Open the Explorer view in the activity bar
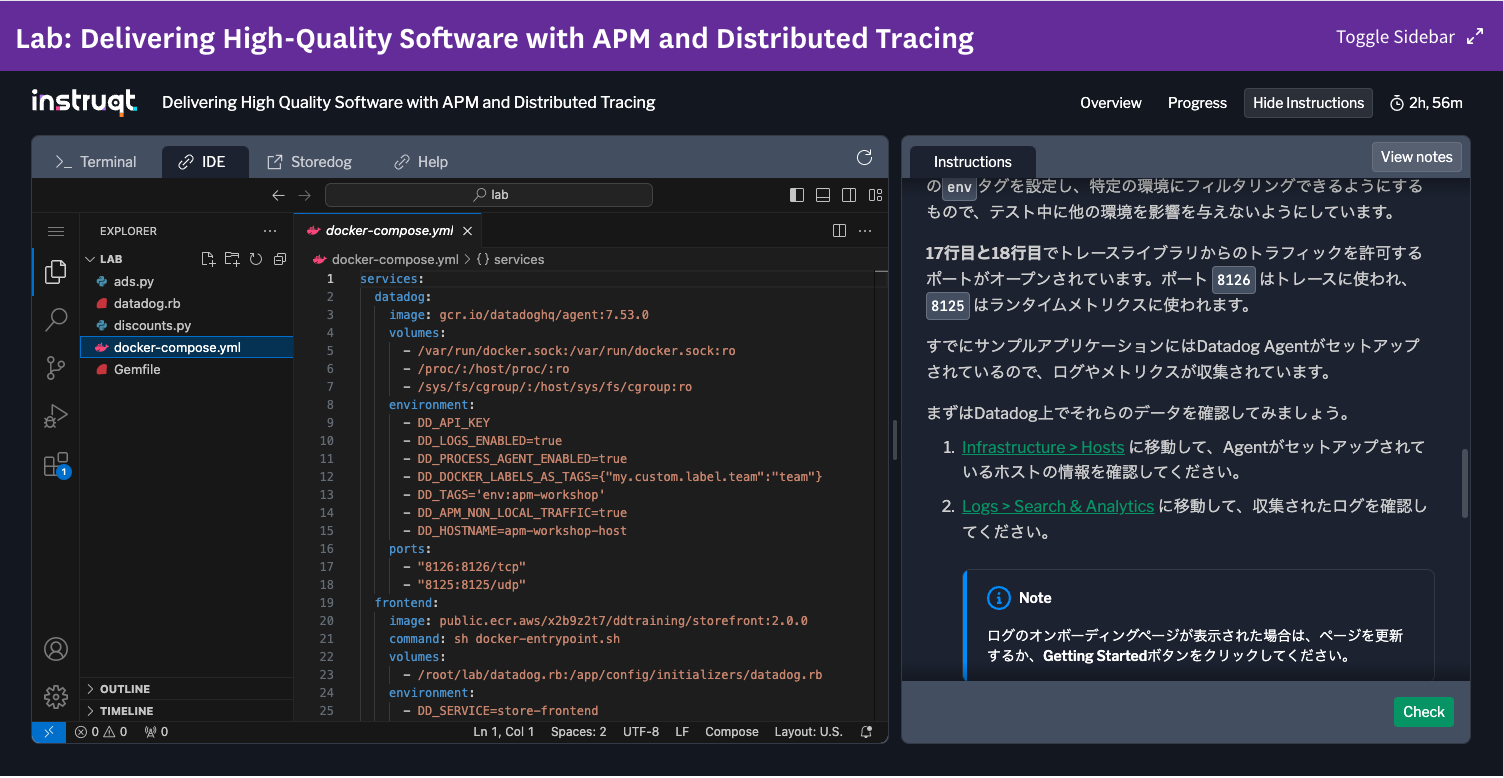 (x=56, y=271)
